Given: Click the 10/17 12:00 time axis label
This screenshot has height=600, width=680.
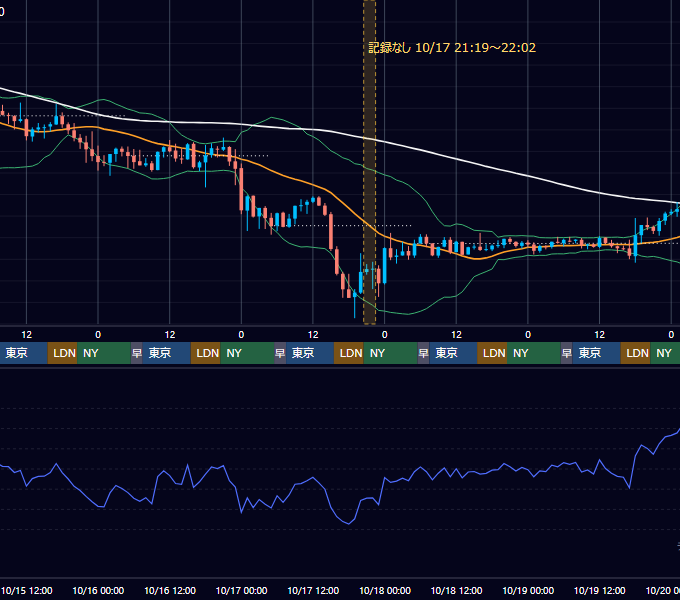Looking at the screenshot, I should point(313,590).
